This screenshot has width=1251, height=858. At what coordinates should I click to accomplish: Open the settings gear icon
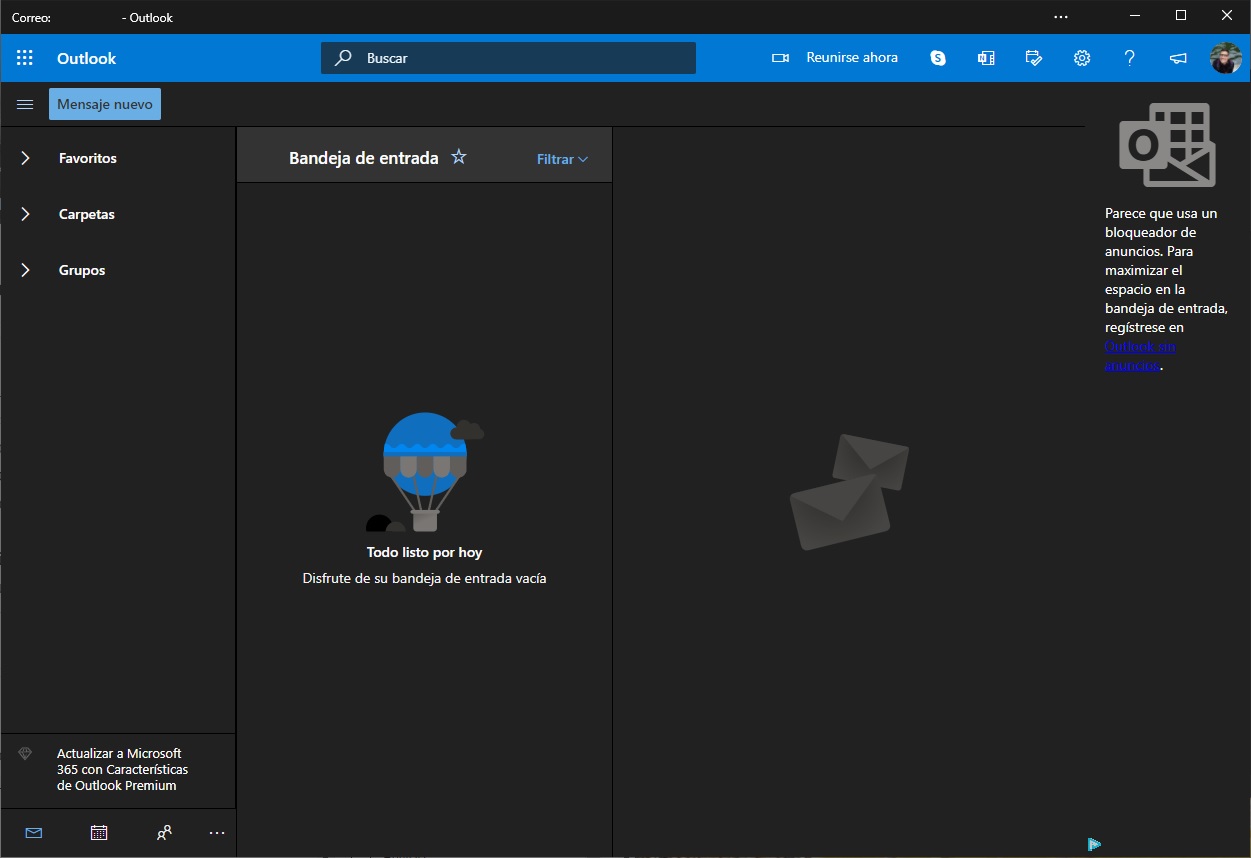click(1082, 58)
